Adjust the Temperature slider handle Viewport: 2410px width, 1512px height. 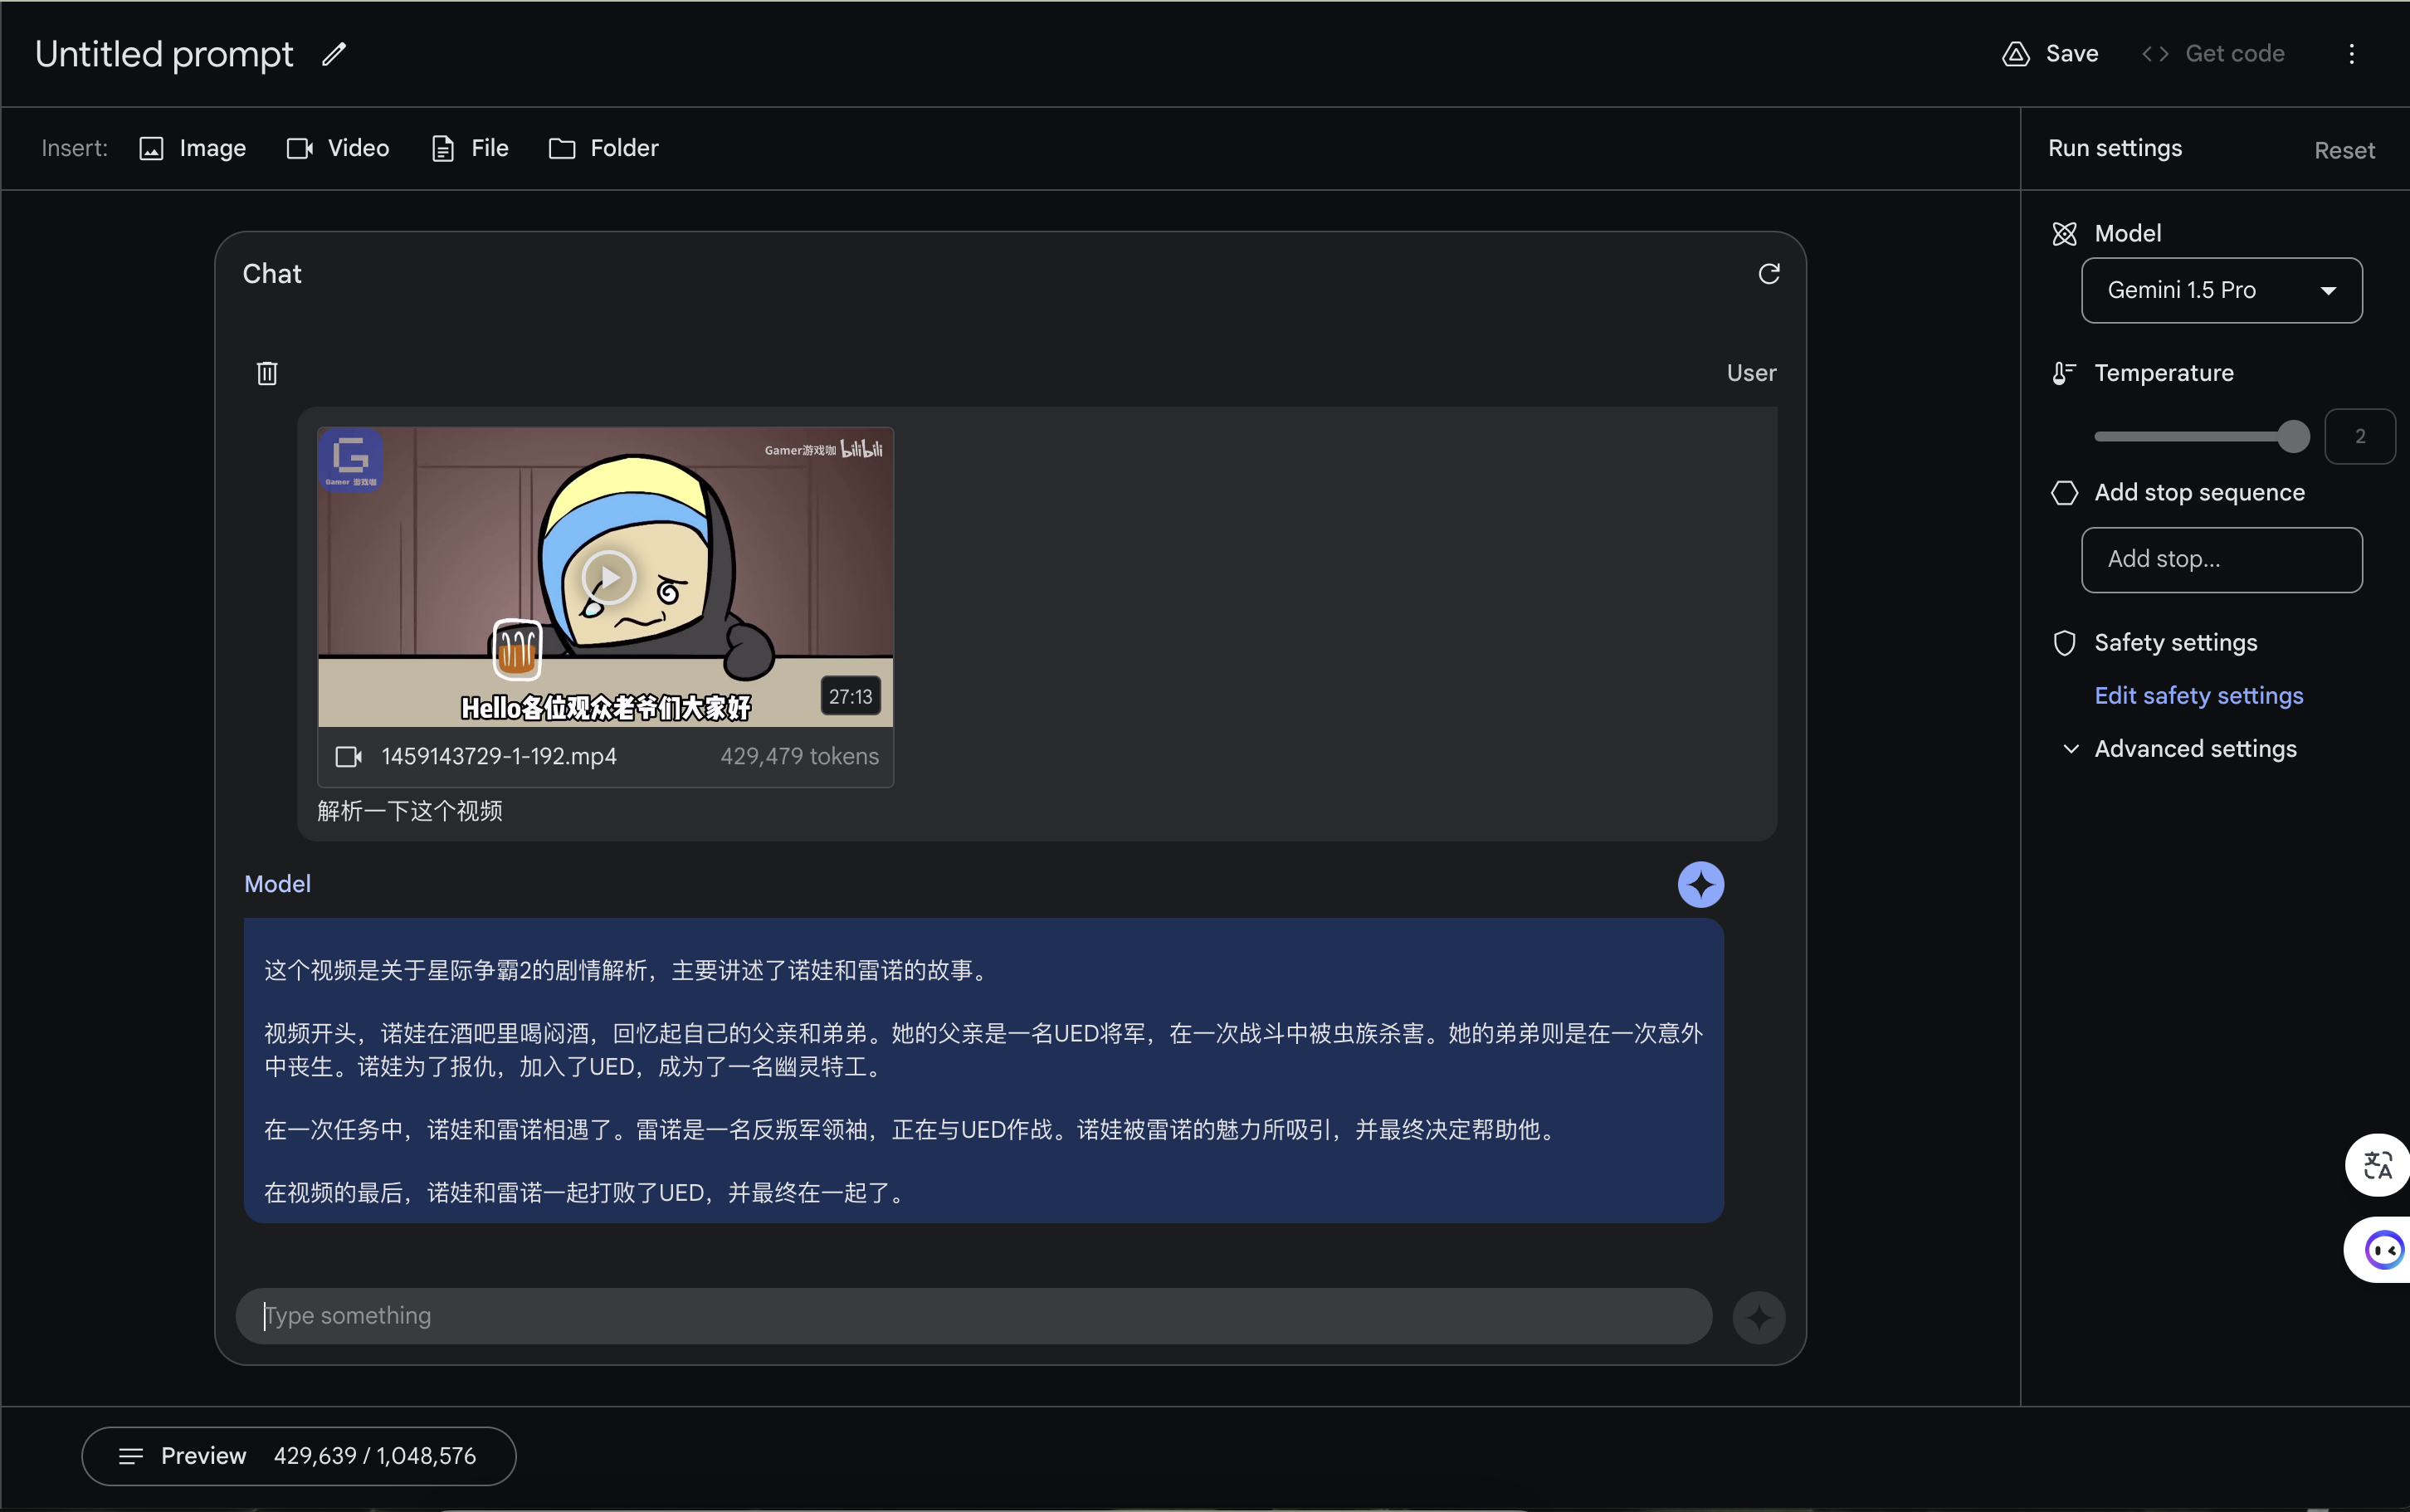click(2292, 436)
